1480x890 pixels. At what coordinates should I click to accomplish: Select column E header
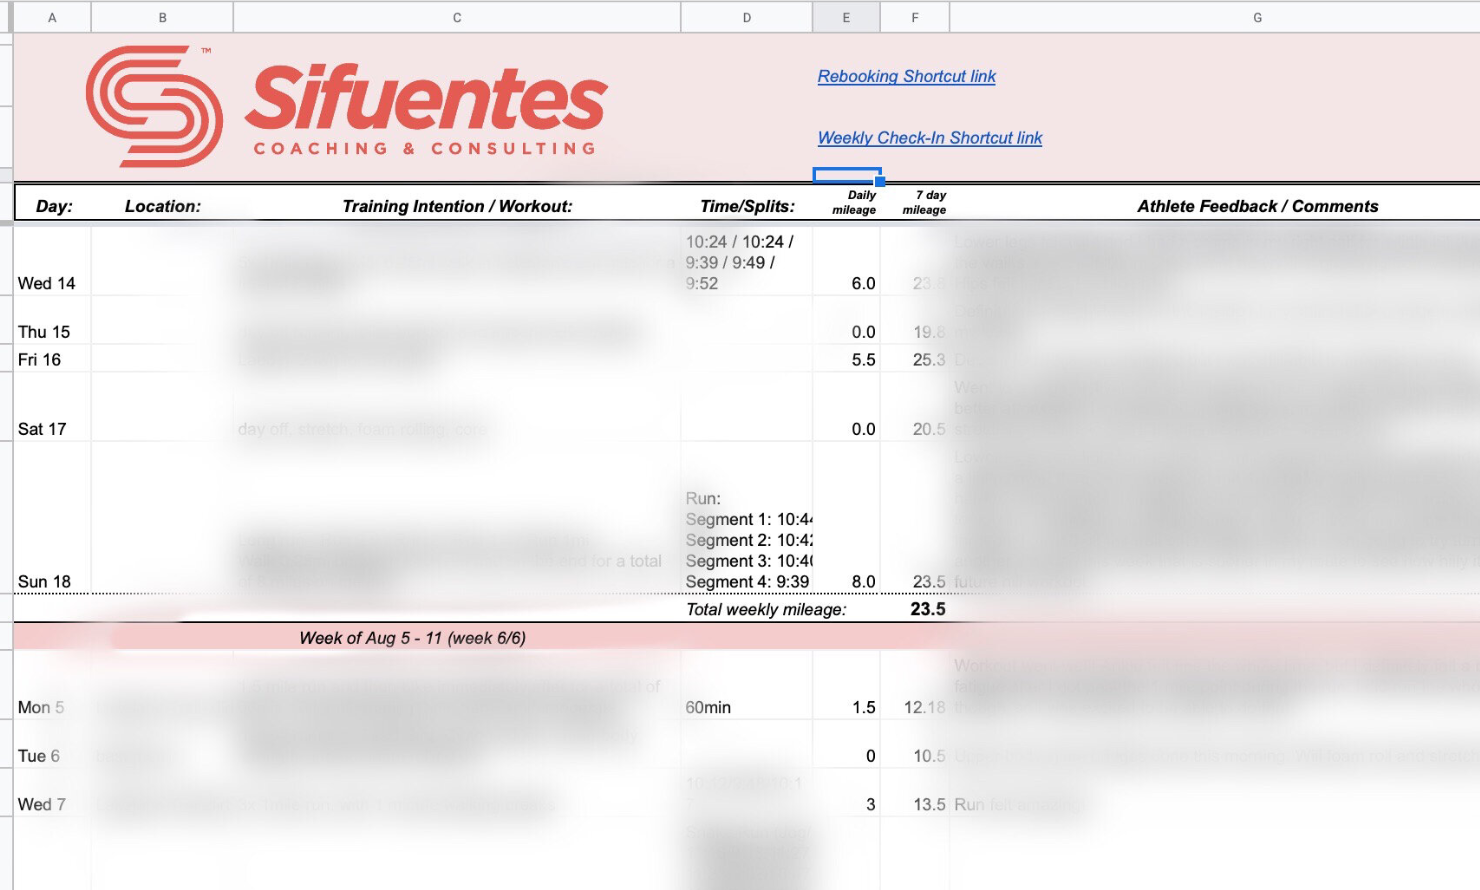pos(846,17)
